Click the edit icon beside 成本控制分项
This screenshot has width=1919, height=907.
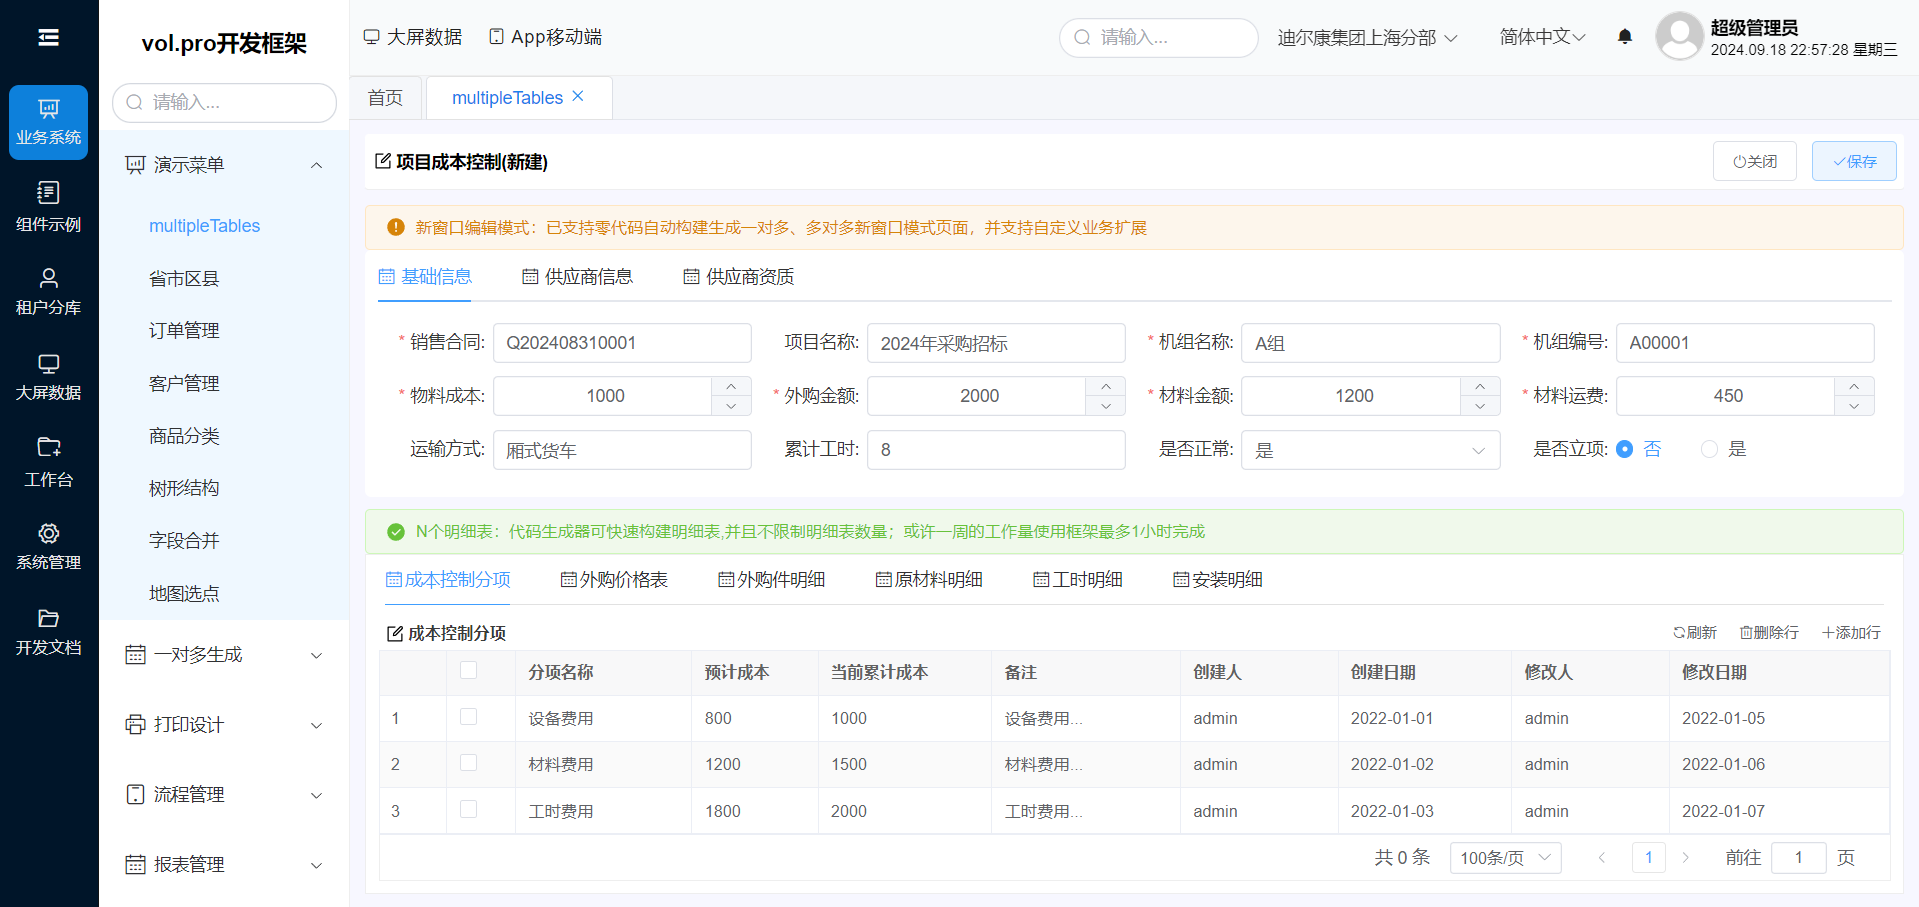click(395, 633)
